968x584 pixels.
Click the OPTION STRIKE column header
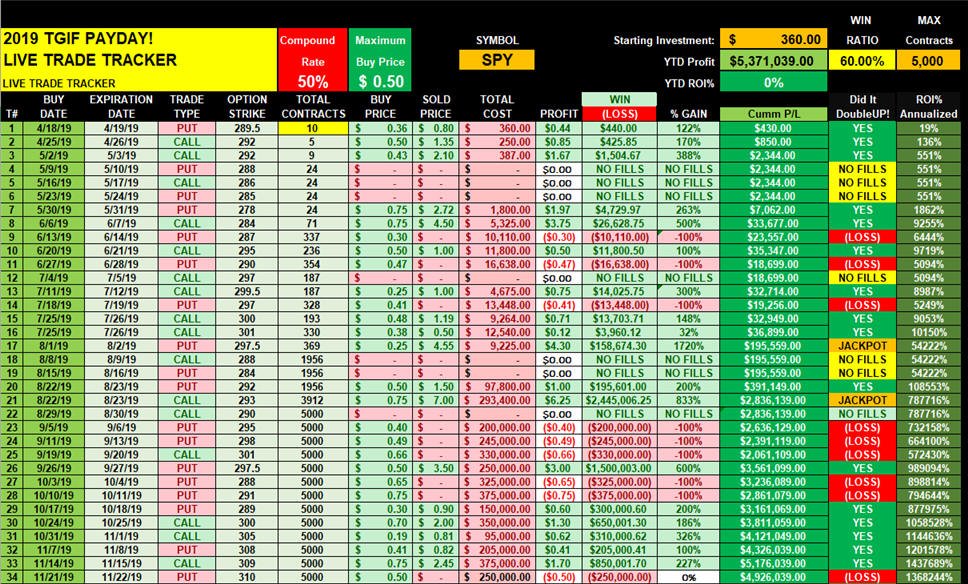pyautogui.click(x=247, y=107)
